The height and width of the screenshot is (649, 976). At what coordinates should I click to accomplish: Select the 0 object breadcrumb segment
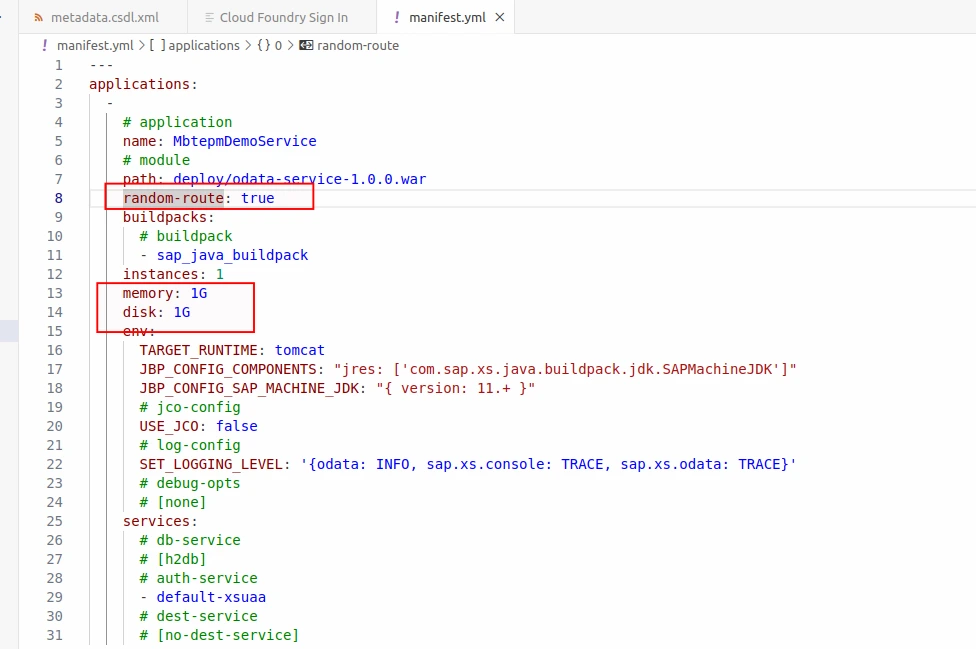tap(278, 45)
